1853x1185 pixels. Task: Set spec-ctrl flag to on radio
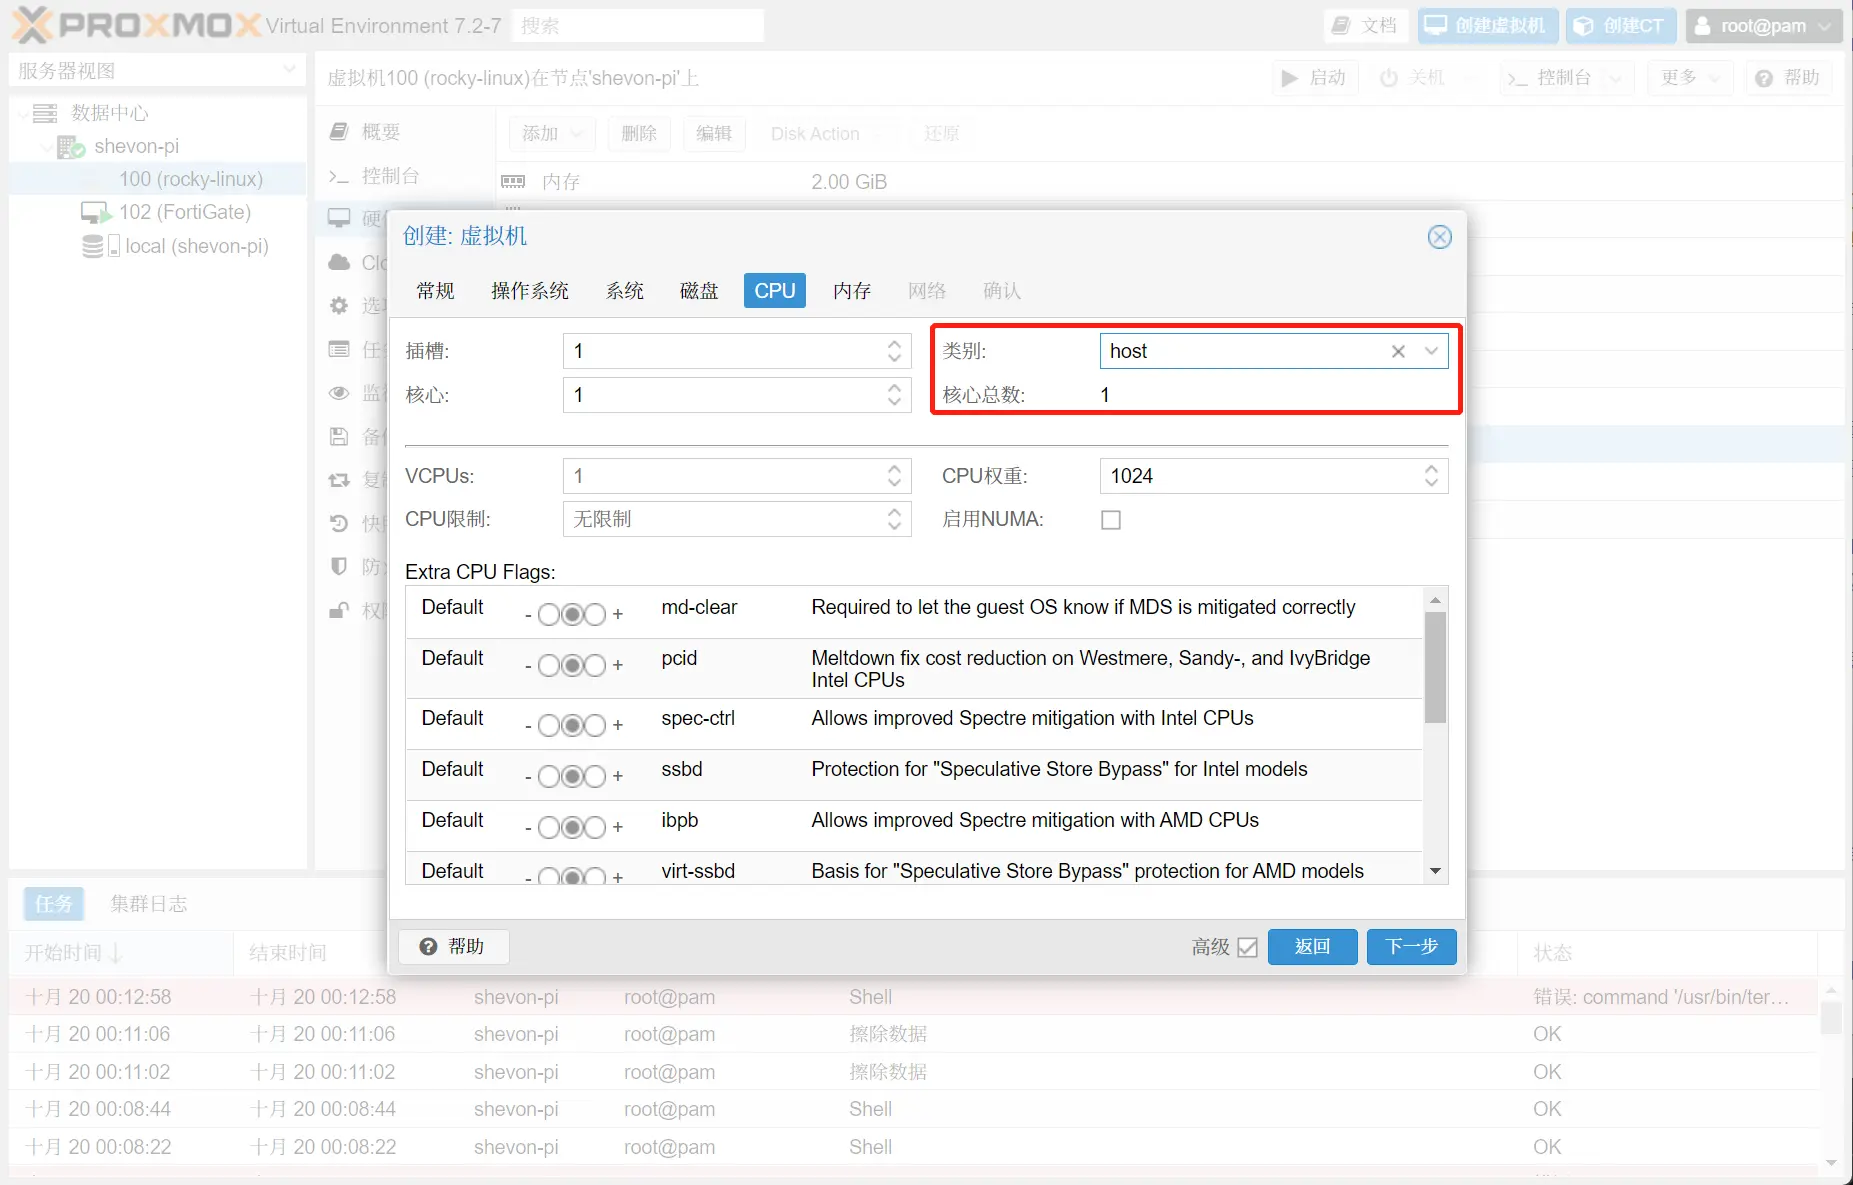coord(595,726)
